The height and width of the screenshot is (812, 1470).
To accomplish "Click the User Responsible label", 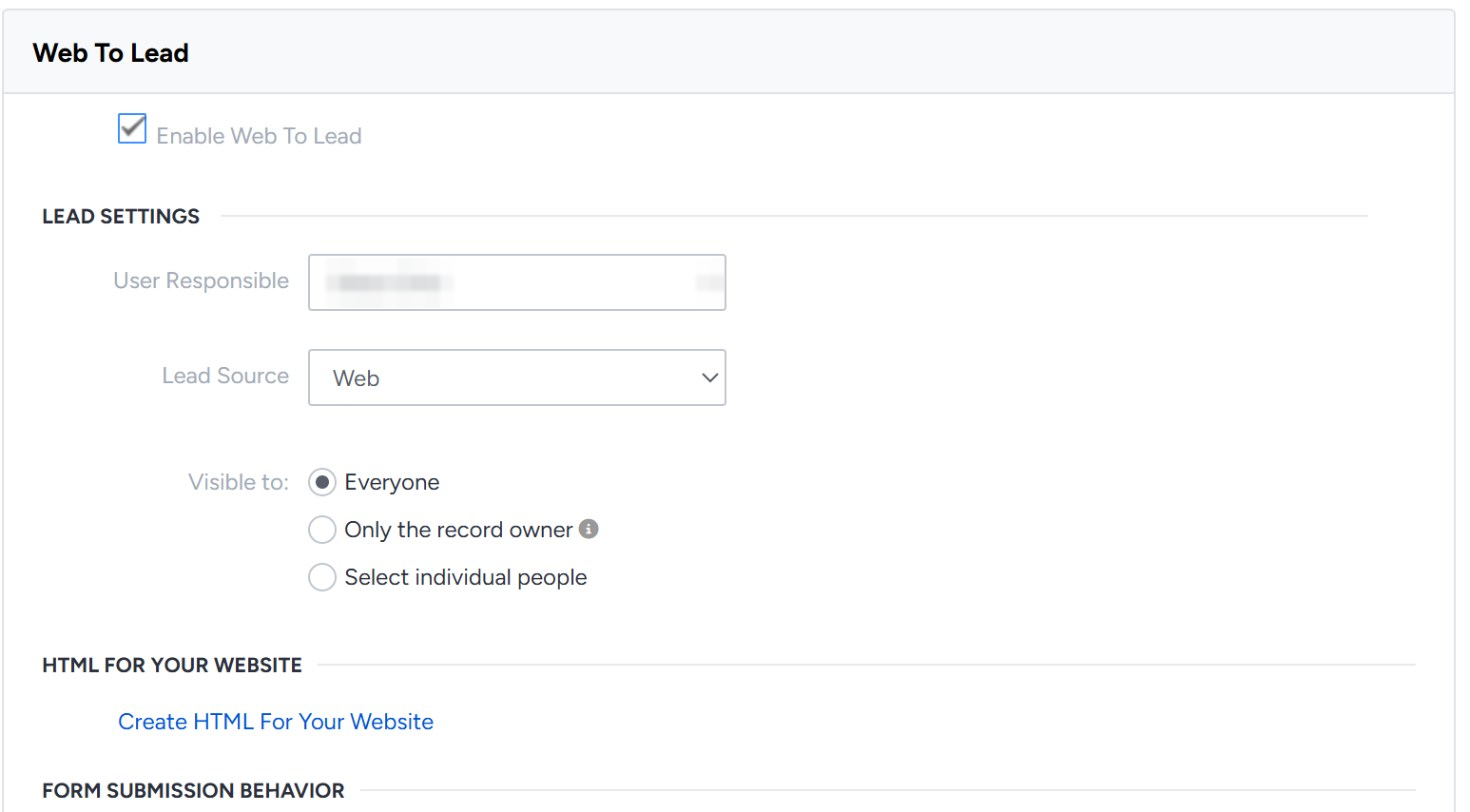I will click(201, 281).
